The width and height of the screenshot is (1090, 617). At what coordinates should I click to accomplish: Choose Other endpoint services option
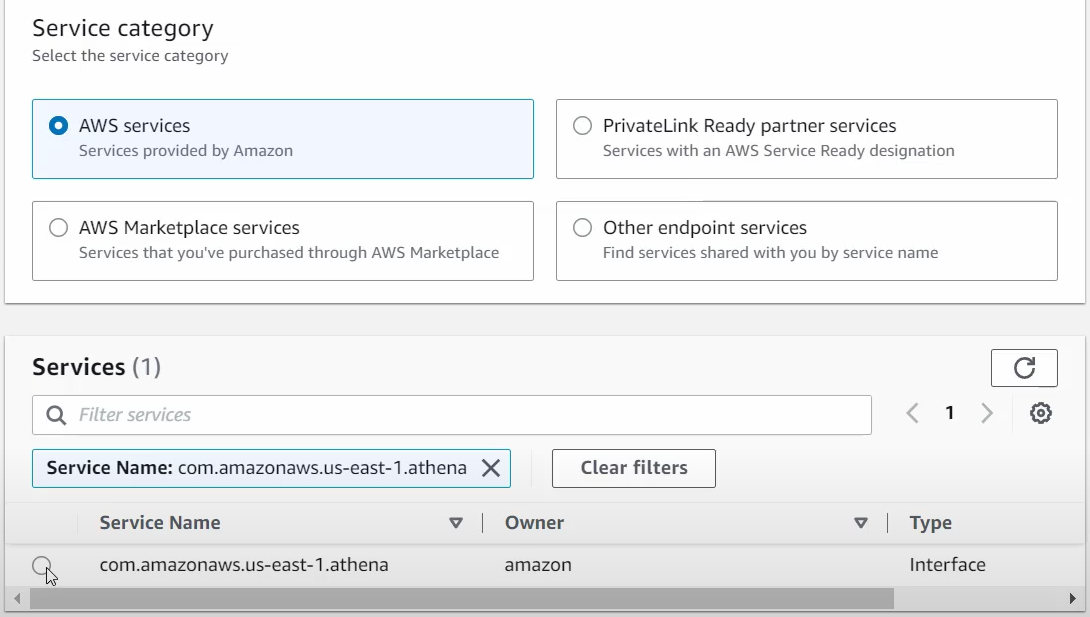click(x=582, y=228)
